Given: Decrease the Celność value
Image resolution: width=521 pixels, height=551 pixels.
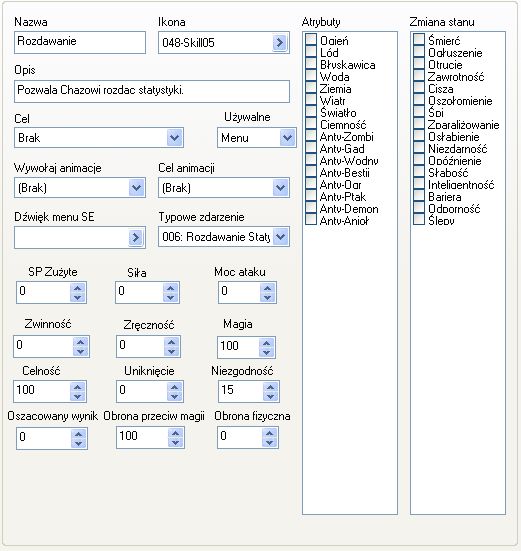Looking at the screenshot, I should (x=77, y=396).
